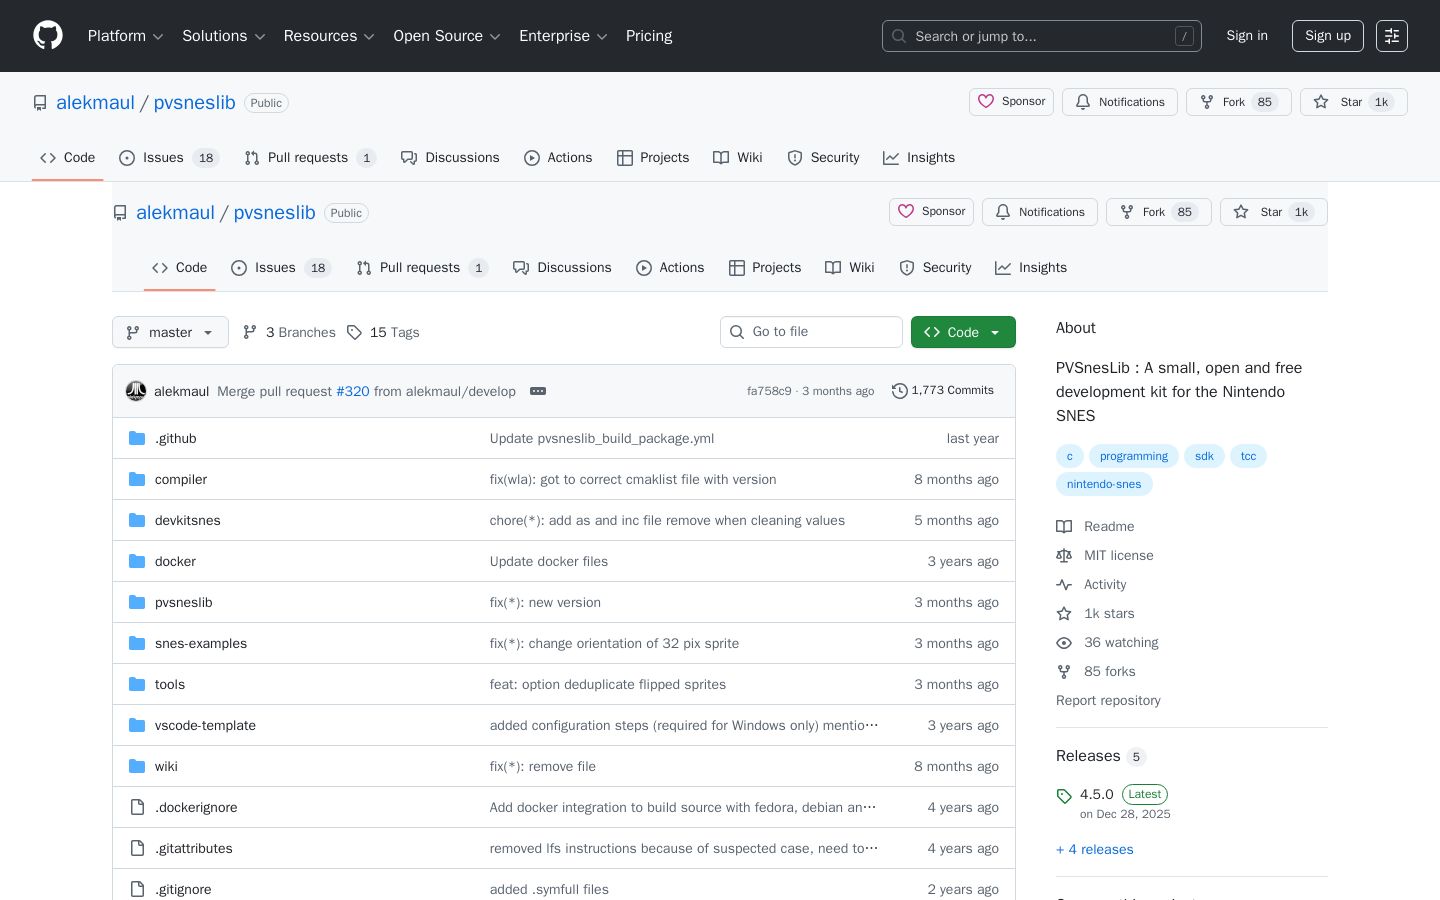This screenshot has width=1440, height=900.
Task: Expand the Solutions menu
Action: (223, 36)
